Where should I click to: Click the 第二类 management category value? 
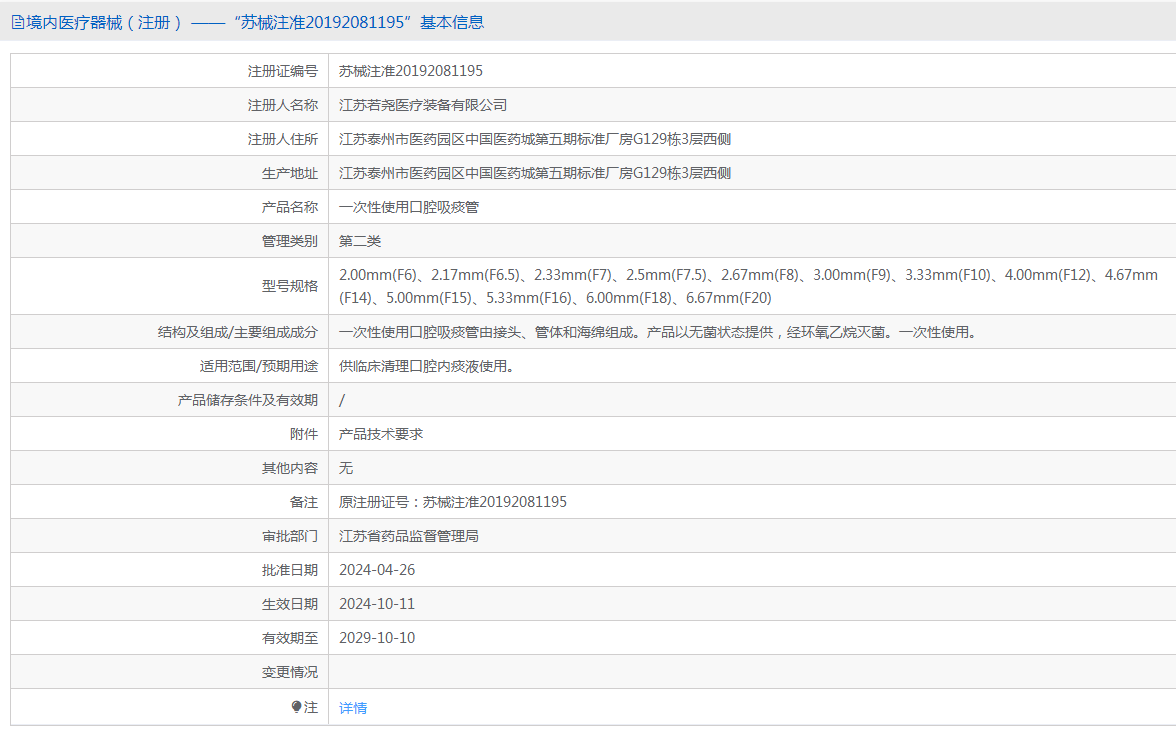pyautogui.click(x=360, y=241)
